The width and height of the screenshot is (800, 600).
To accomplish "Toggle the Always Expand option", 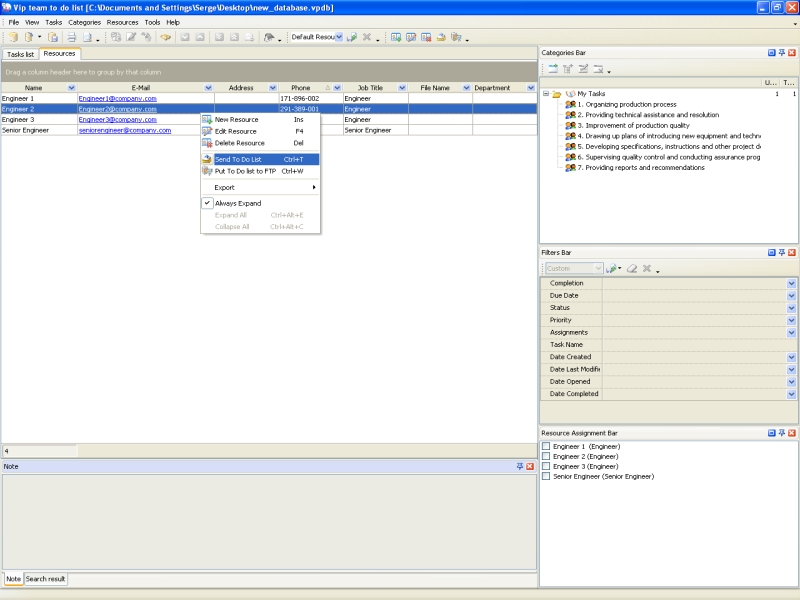I will tap(237, 203).
